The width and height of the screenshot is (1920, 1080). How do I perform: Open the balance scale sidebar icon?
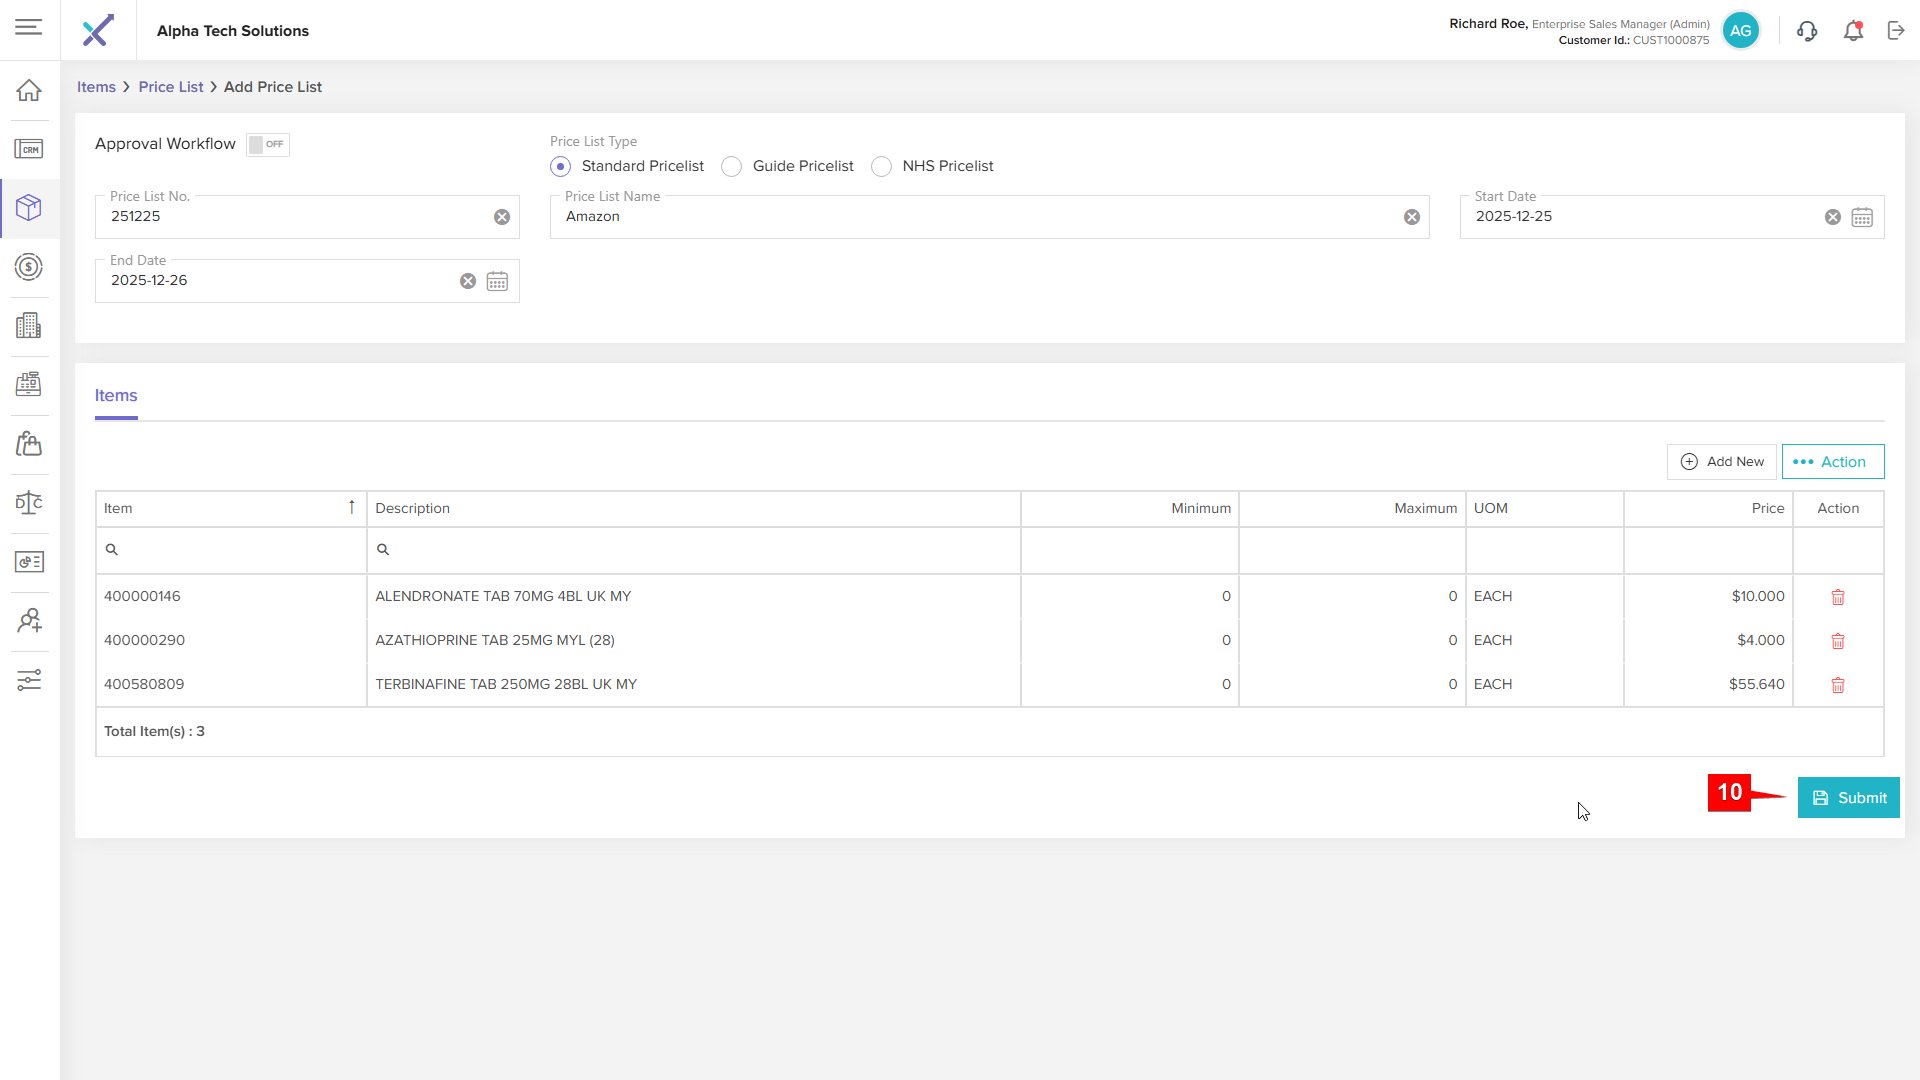tap(29, 502)
